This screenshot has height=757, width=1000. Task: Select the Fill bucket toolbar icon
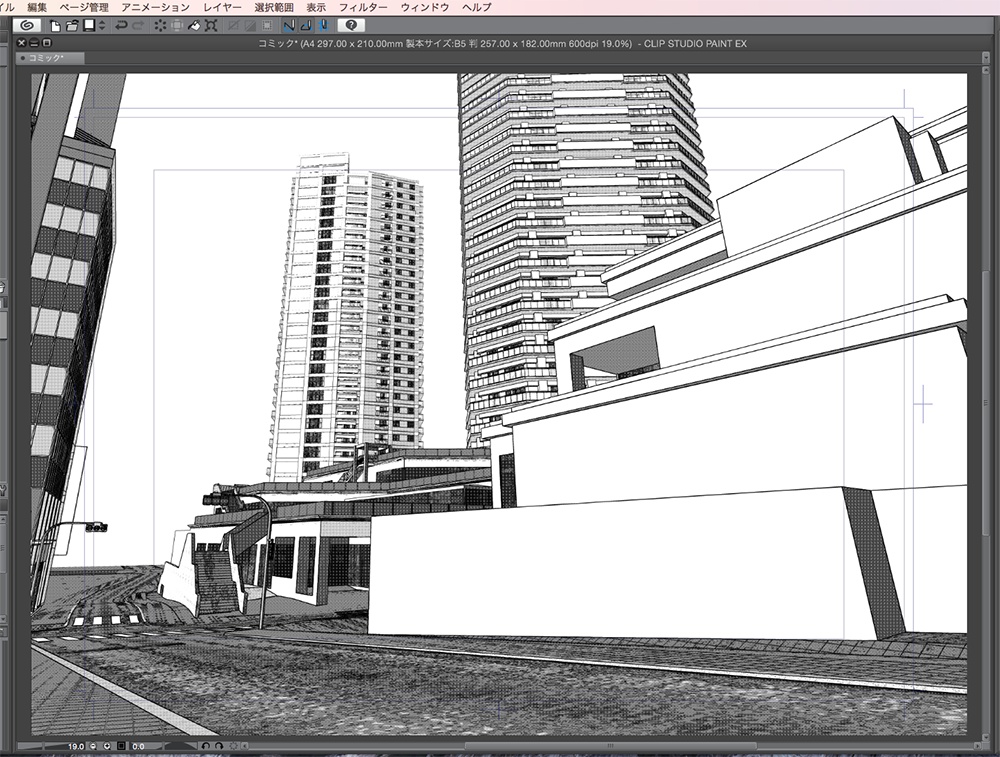(194, 26)
